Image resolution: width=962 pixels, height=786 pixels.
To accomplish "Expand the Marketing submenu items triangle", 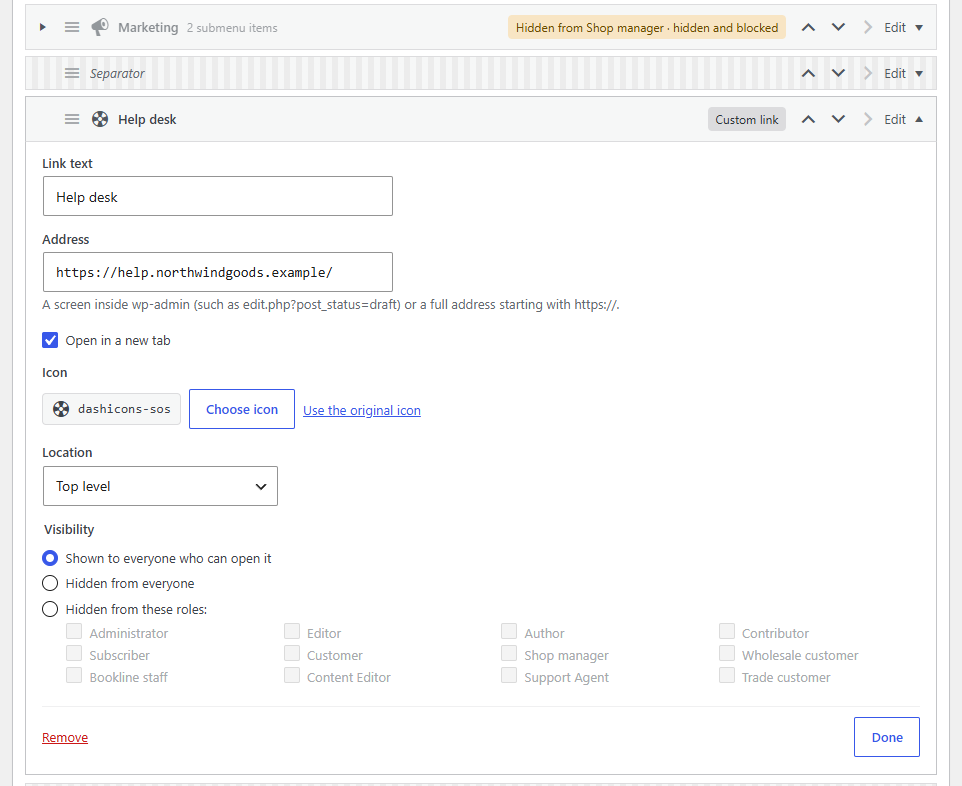I will point(42,27).
